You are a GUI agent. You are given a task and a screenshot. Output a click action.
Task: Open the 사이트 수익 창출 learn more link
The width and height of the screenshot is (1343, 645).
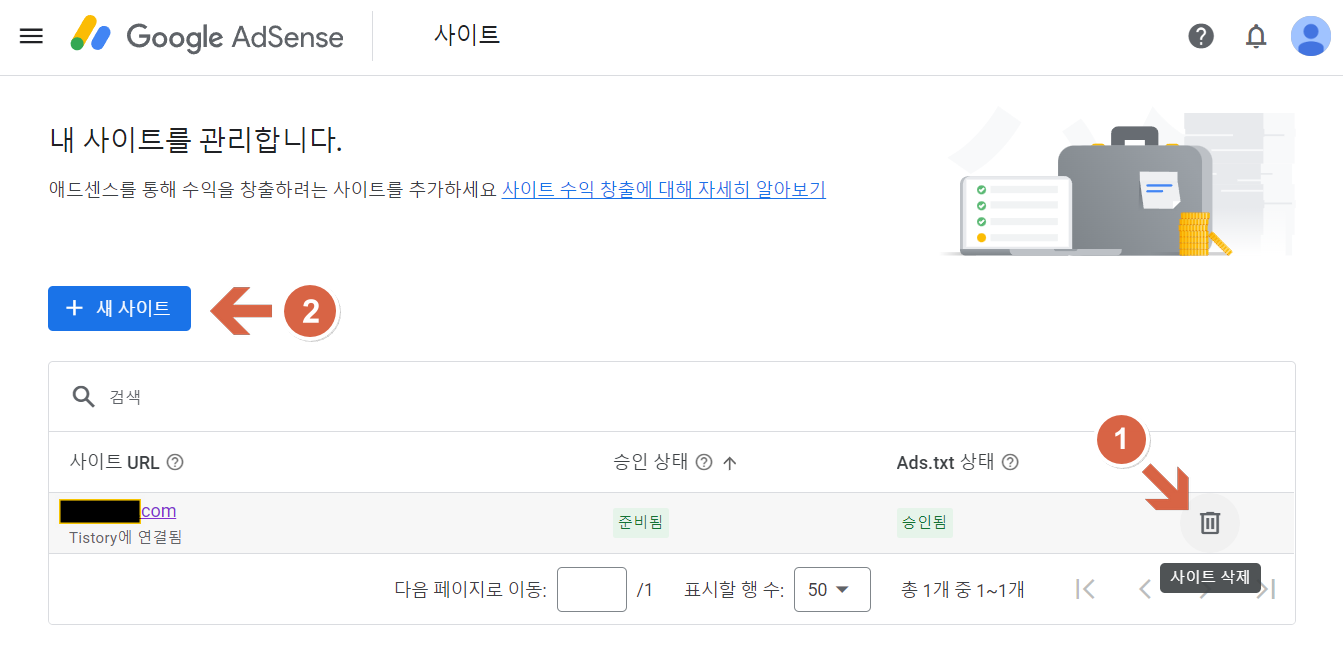(665, 189)
